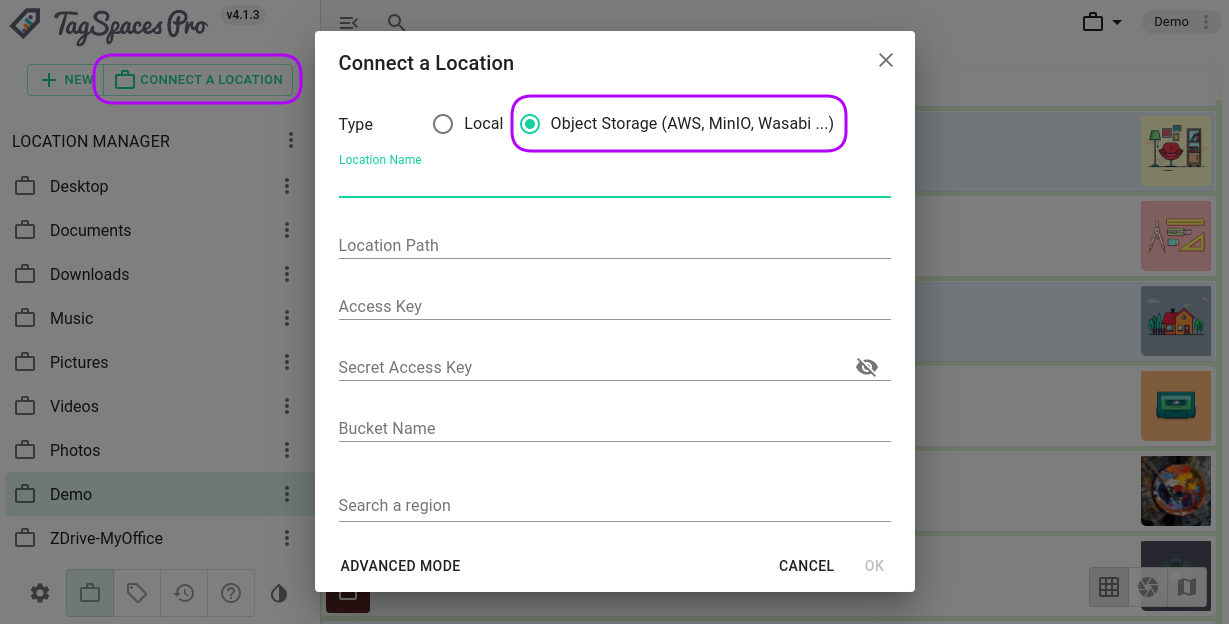Open the Demo location options menu
The image size is (1229, 624).
point(287,494)
